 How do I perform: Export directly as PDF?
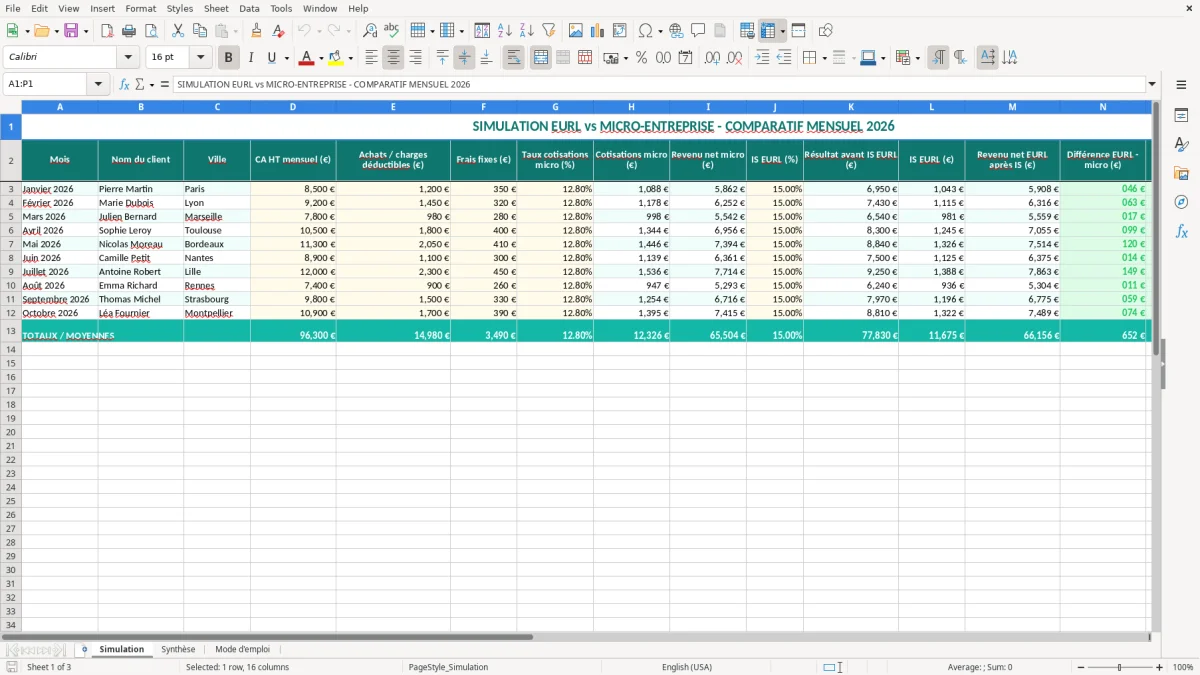[107, 31]
